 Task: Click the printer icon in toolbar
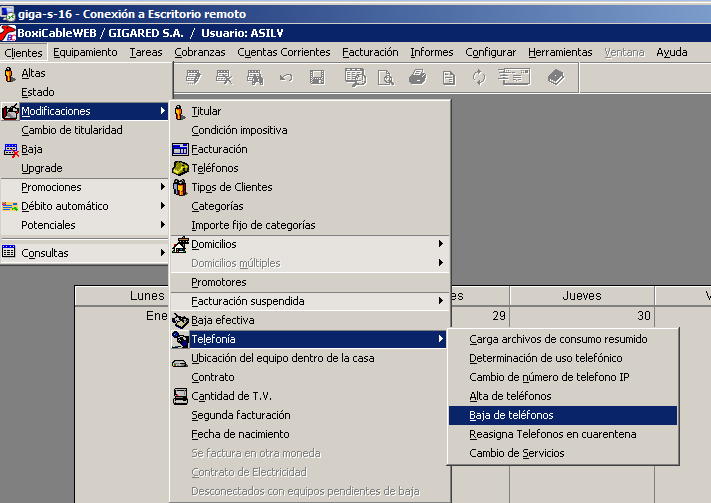point(418,78)
